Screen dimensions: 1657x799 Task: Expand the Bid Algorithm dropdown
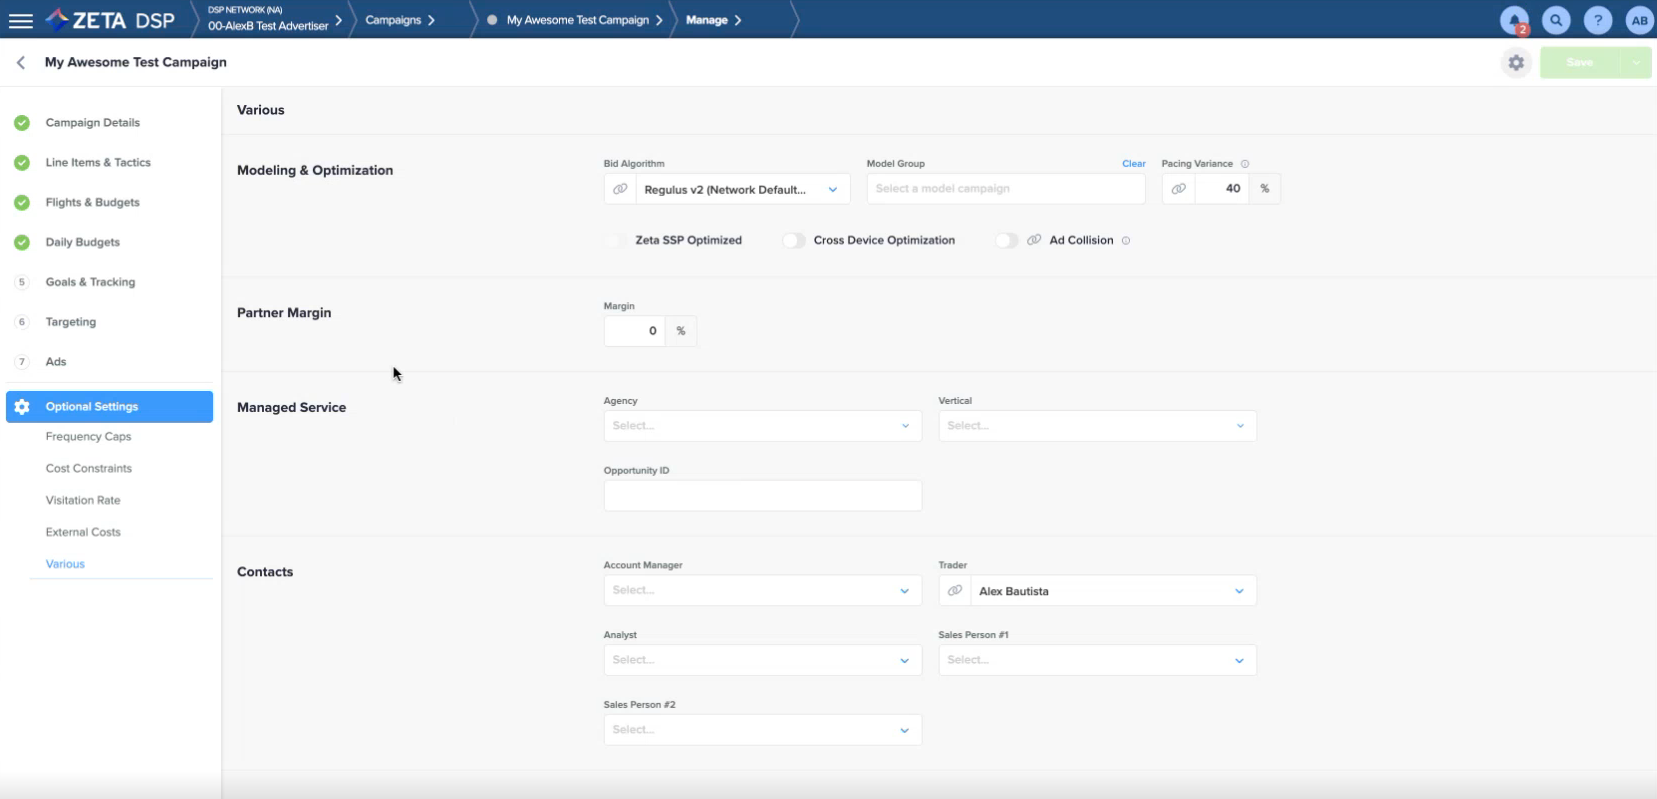coord(742,189)
